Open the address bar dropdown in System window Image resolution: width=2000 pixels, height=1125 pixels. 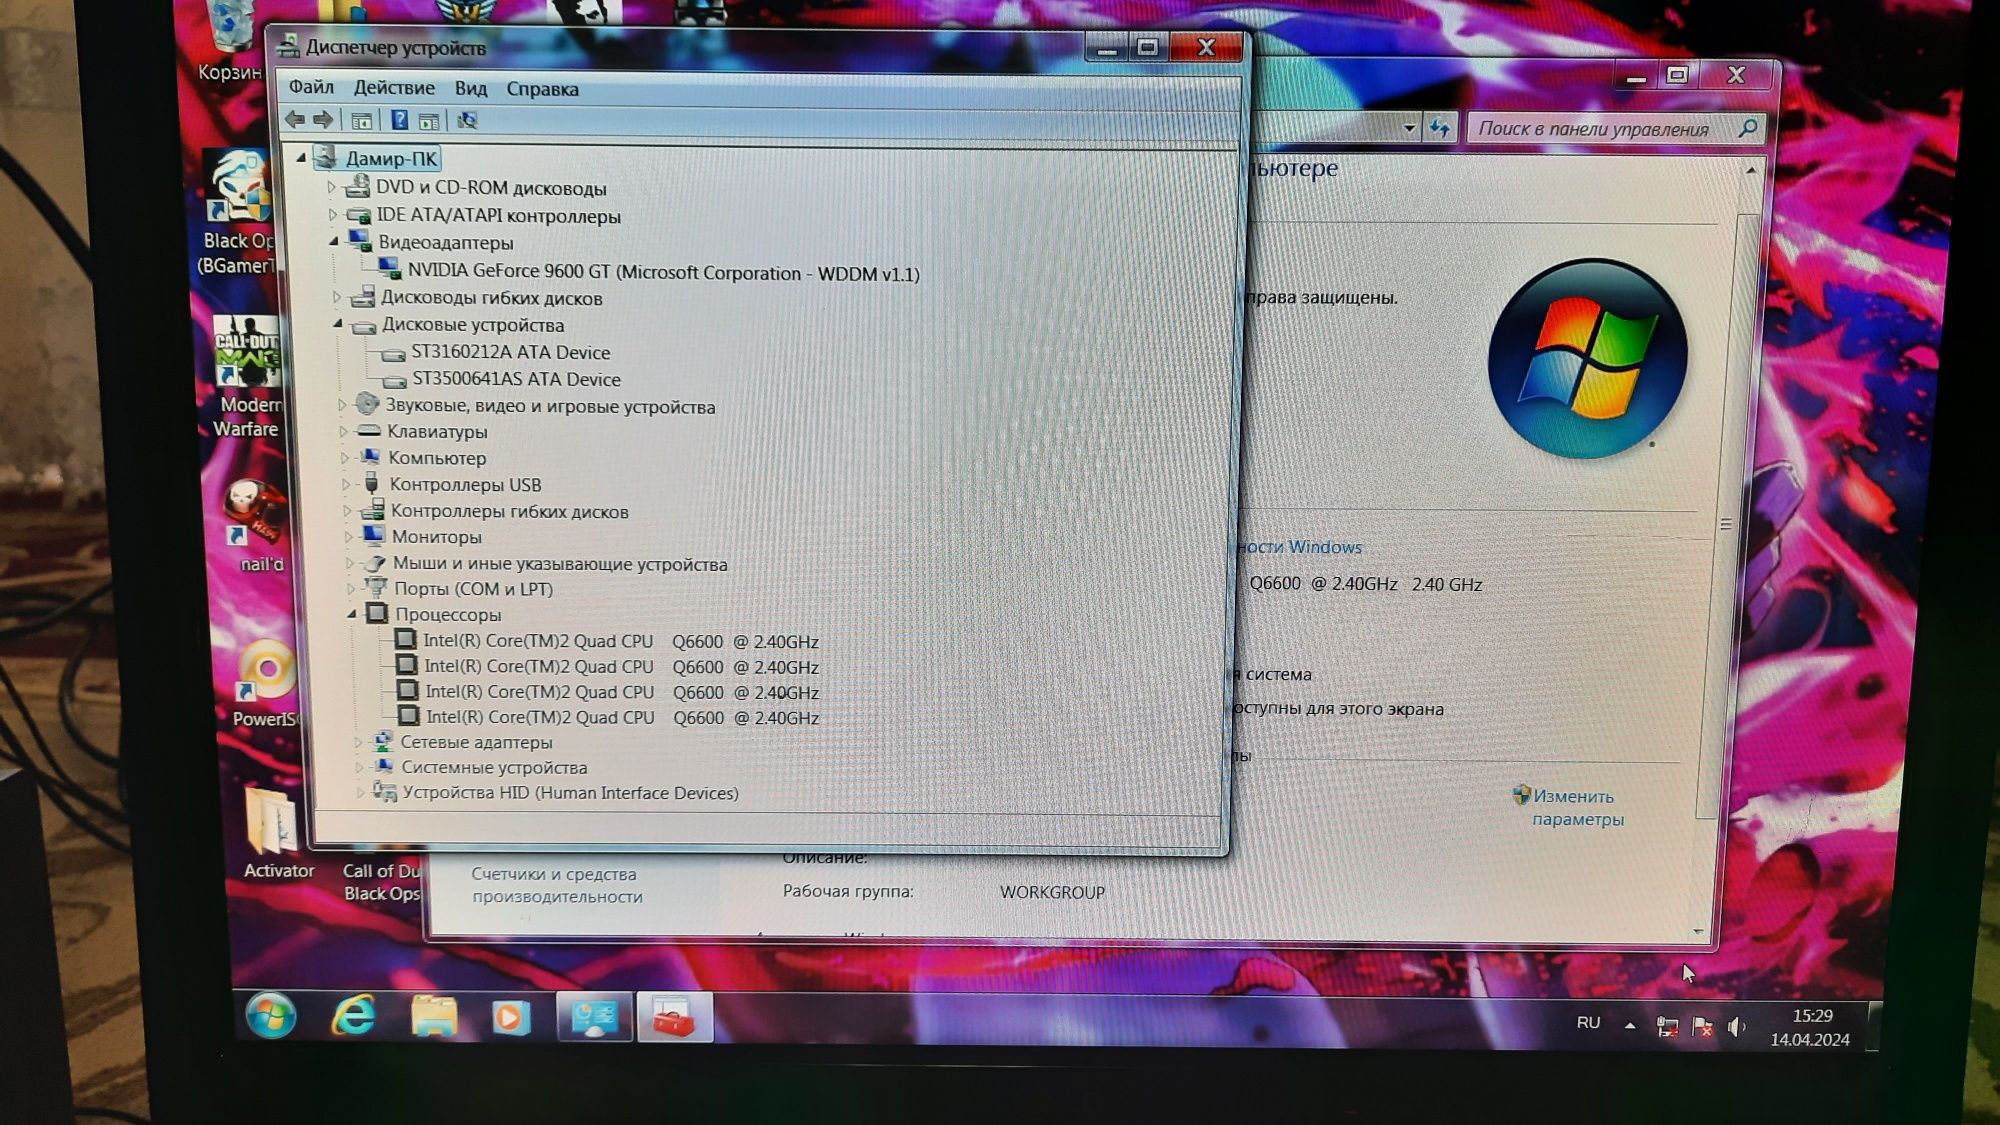tap(1409, 128)
